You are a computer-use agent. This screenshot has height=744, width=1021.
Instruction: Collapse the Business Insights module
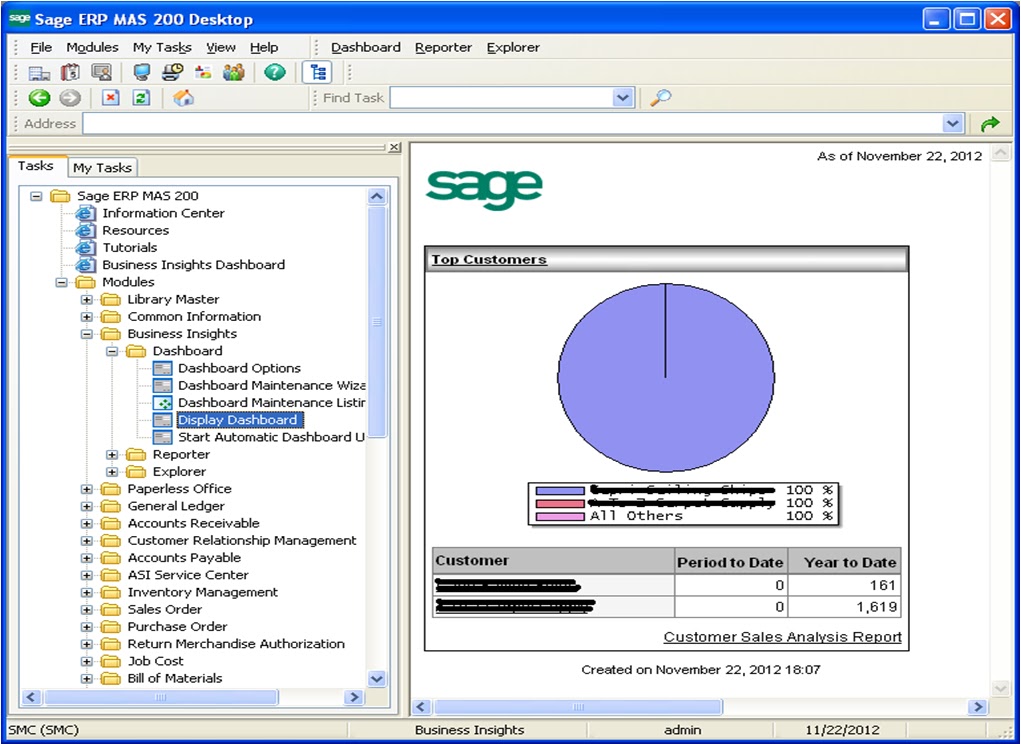[x=87, y=334]
